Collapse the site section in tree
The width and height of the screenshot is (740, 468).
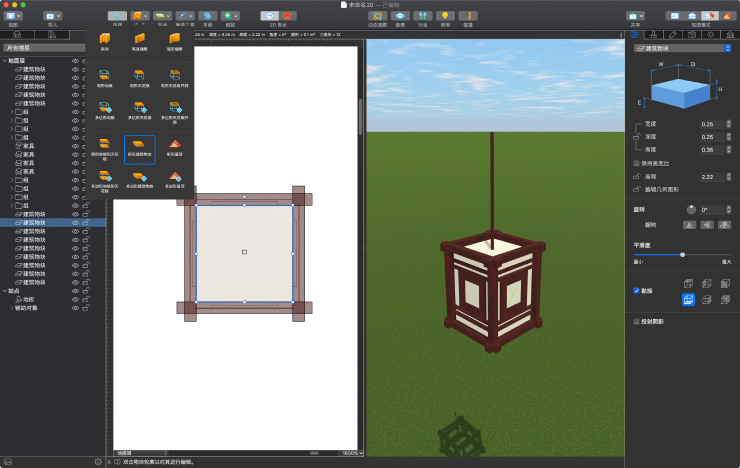tap(5, 291)
